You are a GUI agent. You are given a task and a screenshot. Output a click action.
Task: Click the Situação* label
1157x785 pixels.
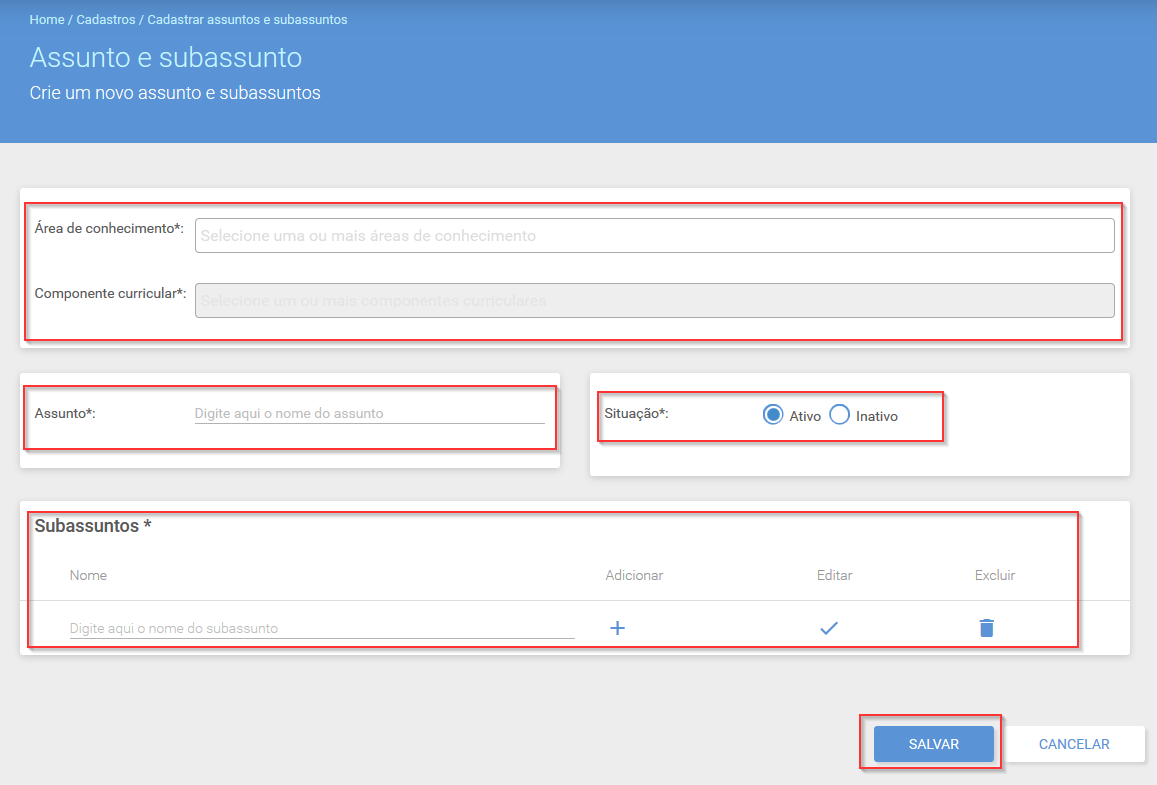[636, 413]
